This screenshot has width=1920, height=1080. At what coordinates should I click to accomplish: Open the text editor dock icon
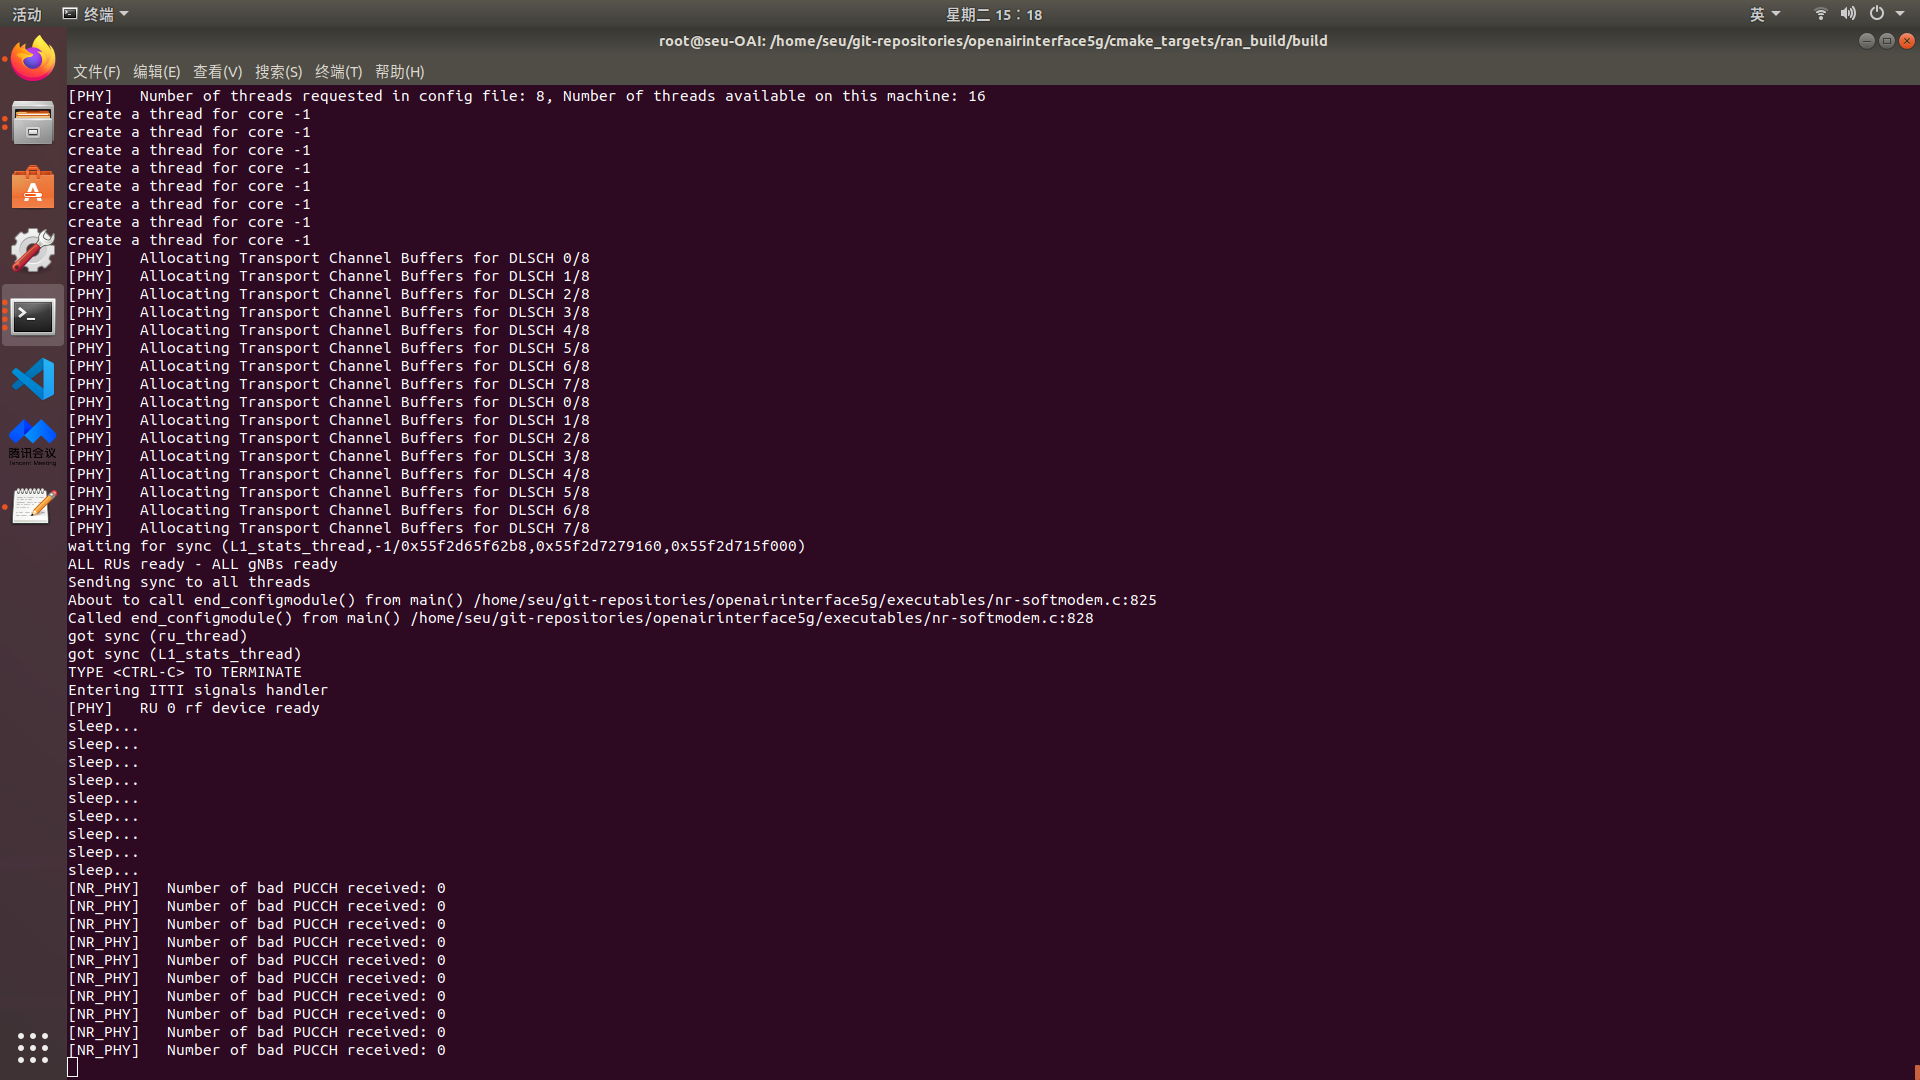coord(33,506)
